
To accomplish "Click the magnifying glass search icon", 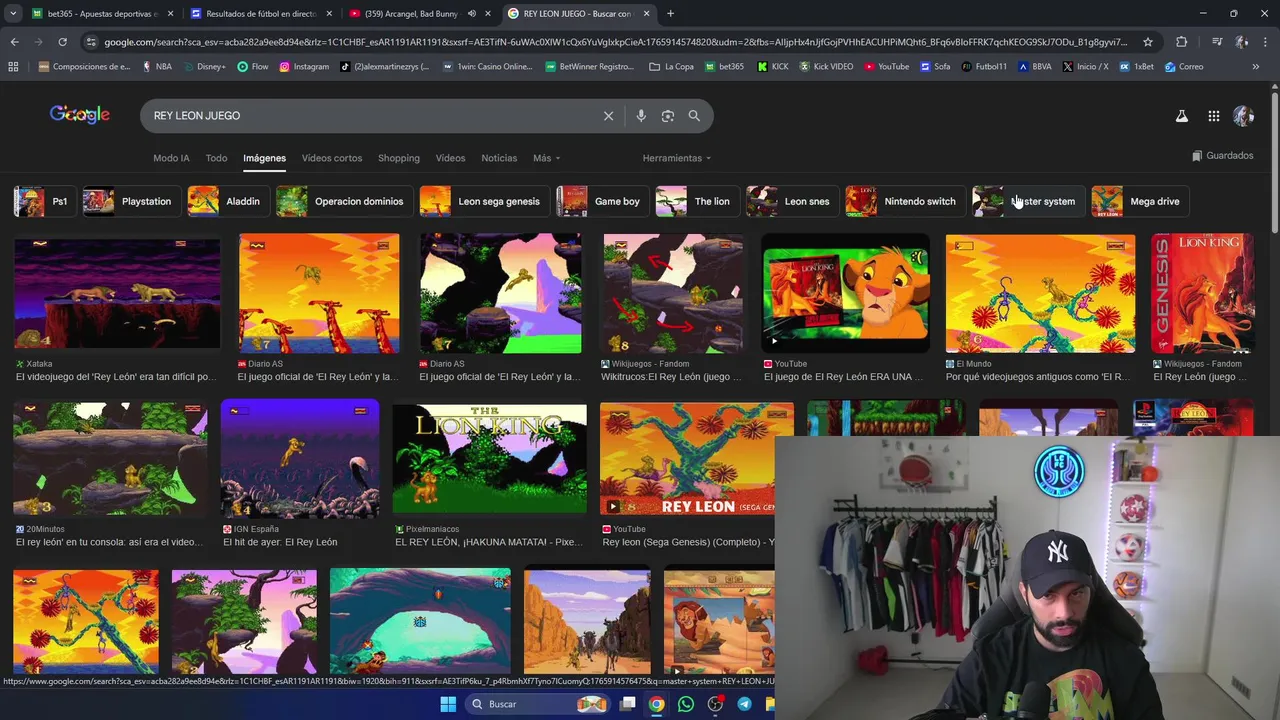I will 694,116.
